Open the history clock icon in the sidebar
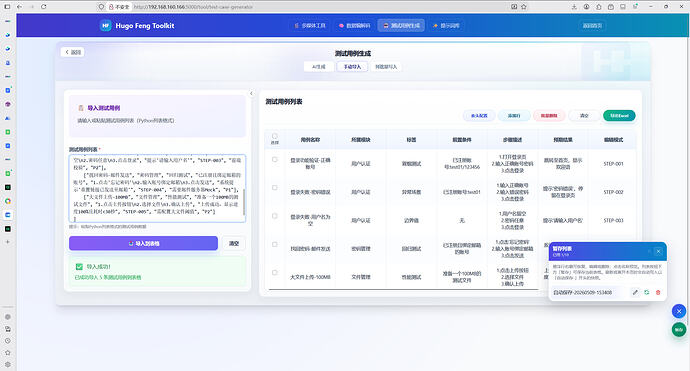 7,341
